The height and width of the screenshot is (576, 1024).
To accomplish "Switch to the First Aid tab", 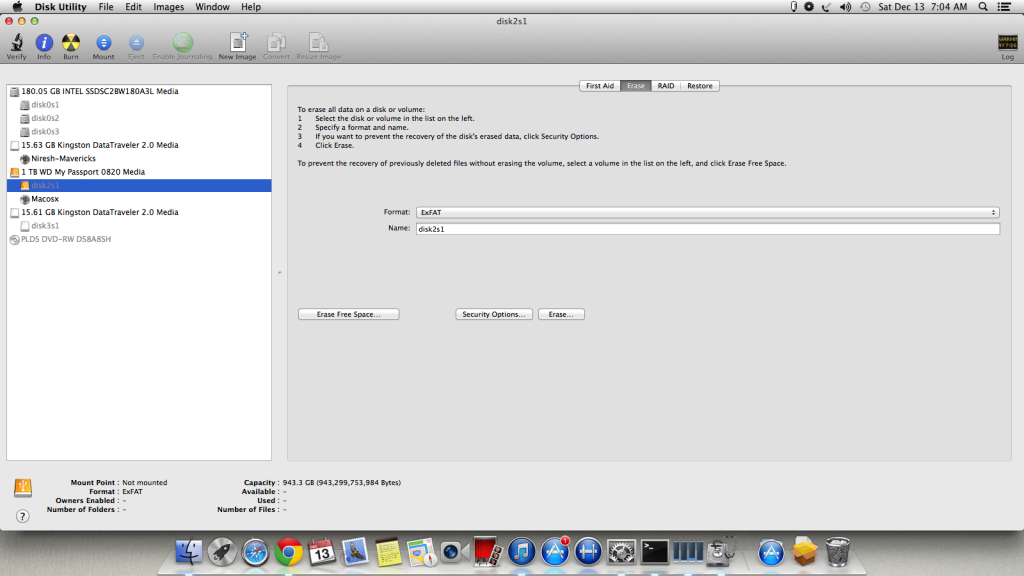I will [x=600, y=86].
